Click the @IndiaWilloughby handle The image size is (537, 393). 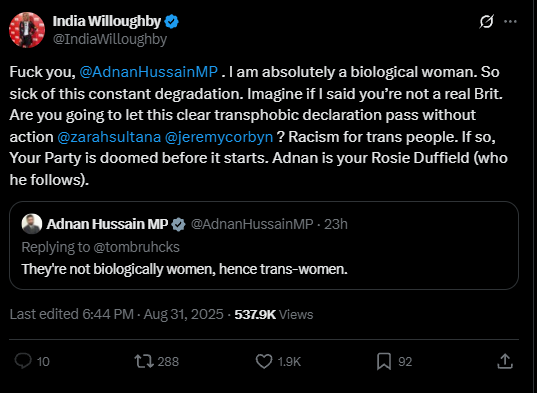pos(110,39)
